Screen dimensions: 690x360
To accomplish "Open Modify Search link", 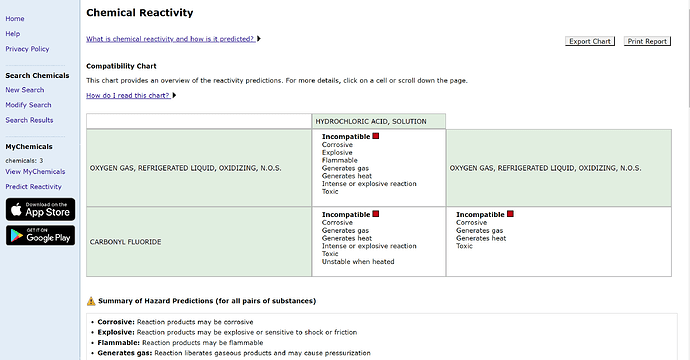I will point(28,105).
